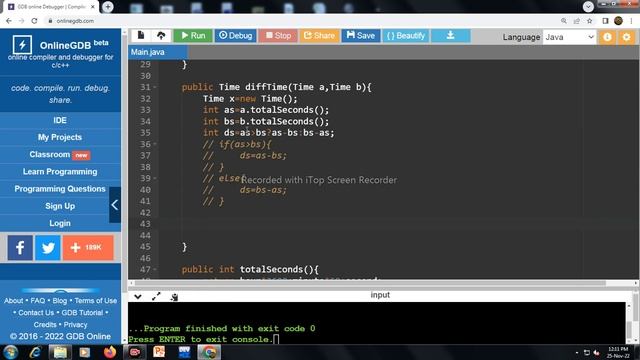Open PowerPoint from the taskbar
Image resolution: width=640 pixels, height=360 pixels.
[159, 352]
